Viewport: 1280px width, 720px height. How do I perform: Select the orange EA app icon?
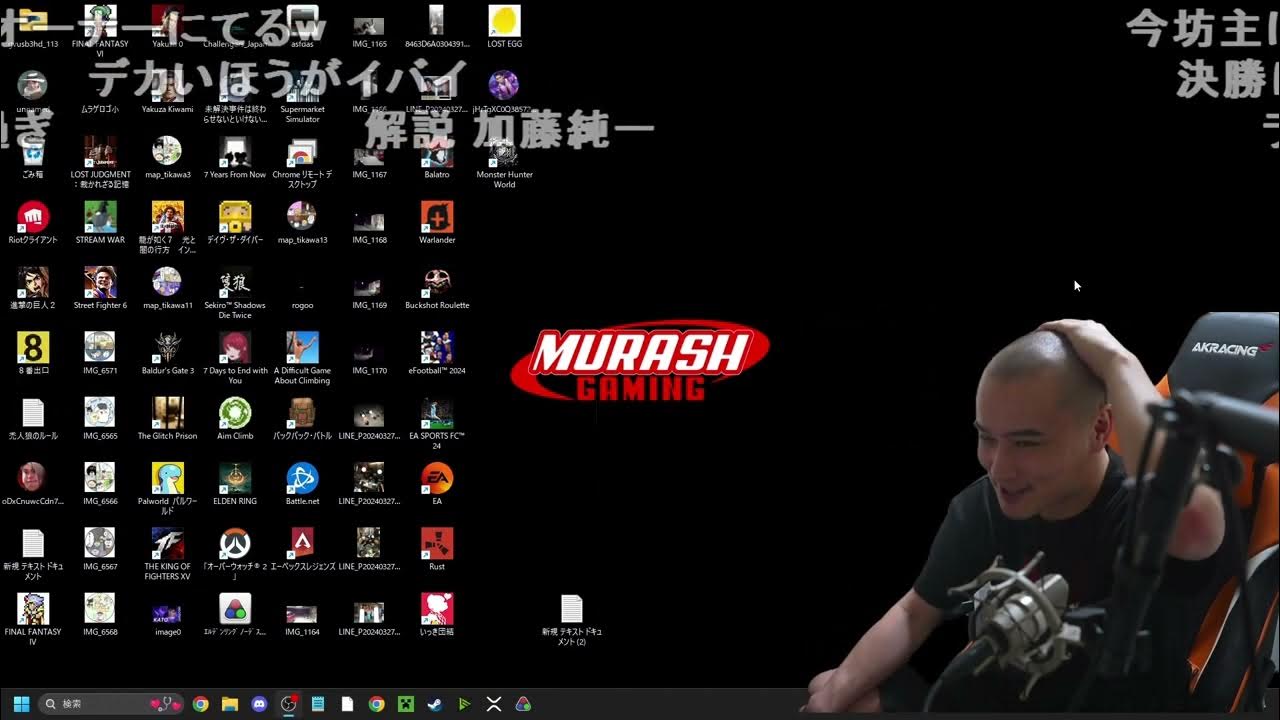pyautogui.click(x=437, y=484)
